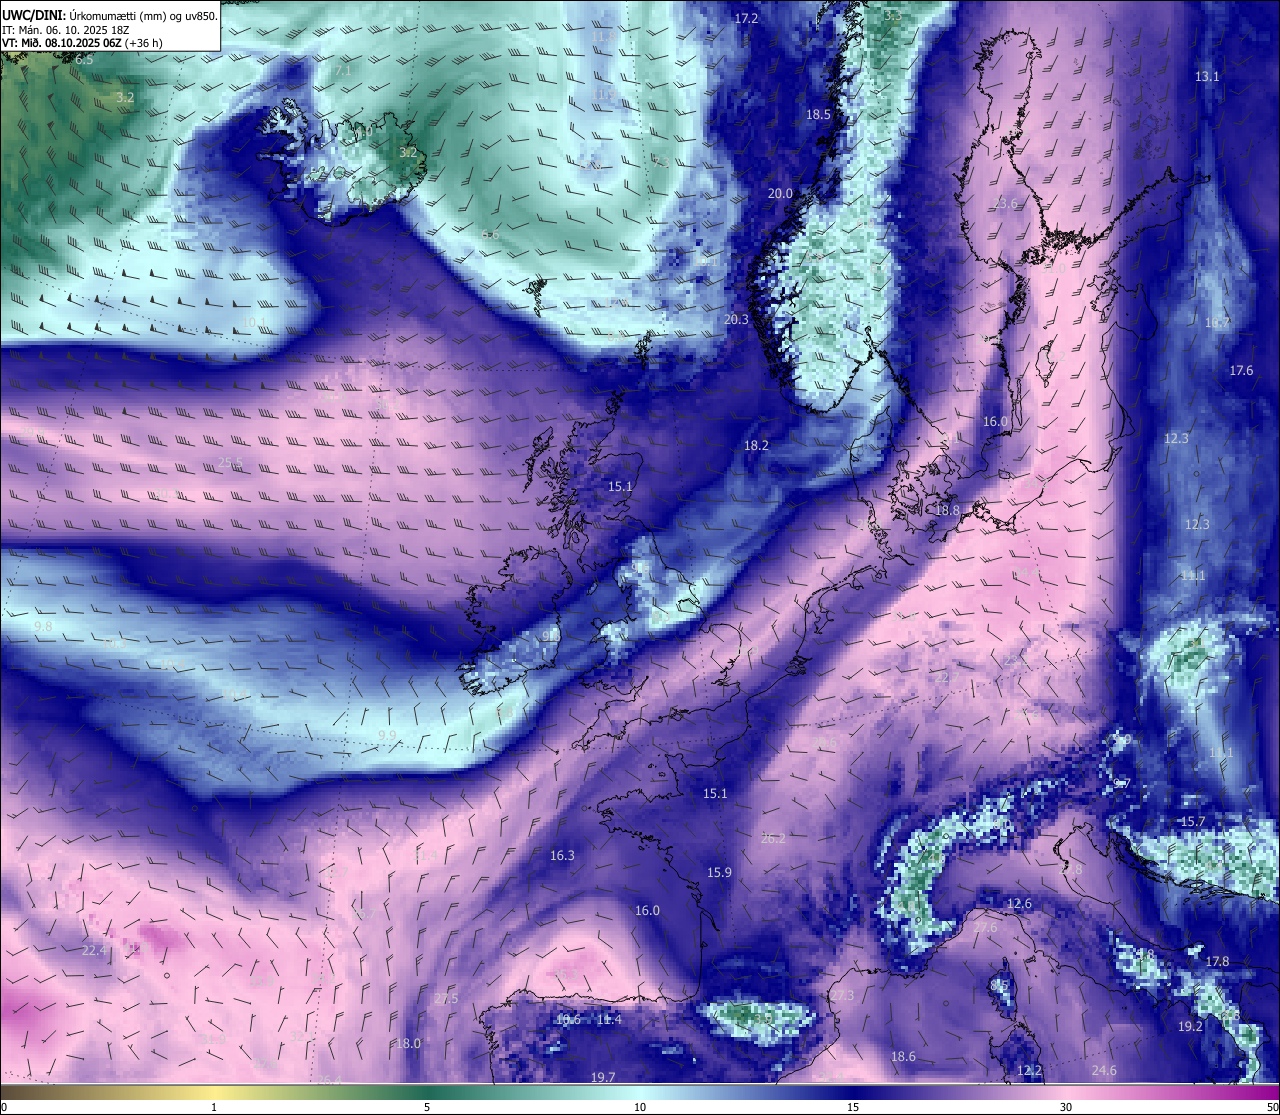The image size is (1280, 1115).
Task: Select the 27.5 value label
Action: (x=446, y=1000)
